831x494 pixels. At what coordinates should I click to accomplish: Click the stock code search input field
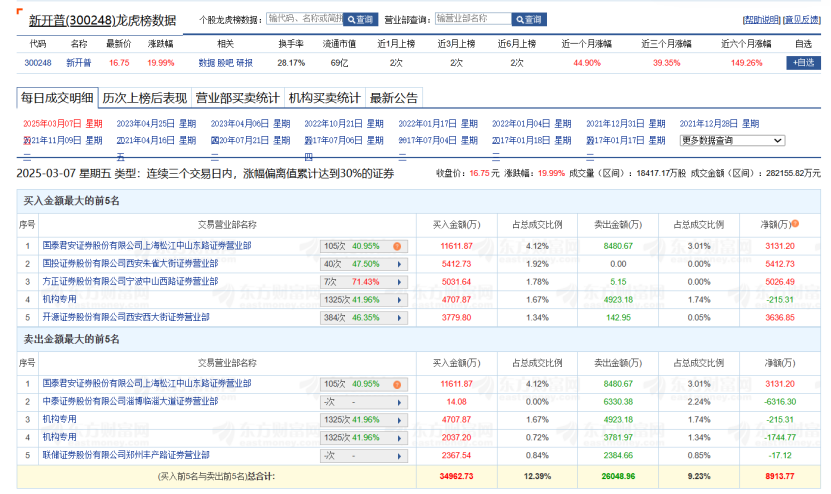point(304,19)
